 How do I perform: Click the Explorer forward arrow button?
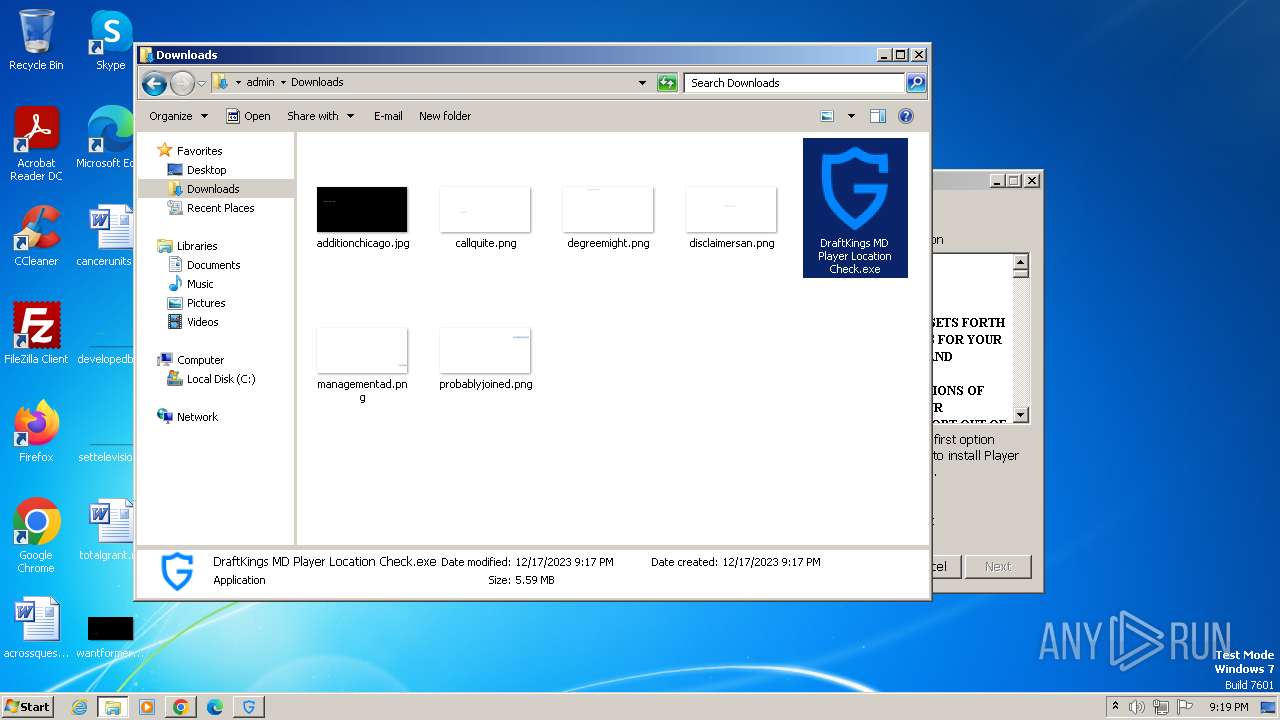click(182, 83)
